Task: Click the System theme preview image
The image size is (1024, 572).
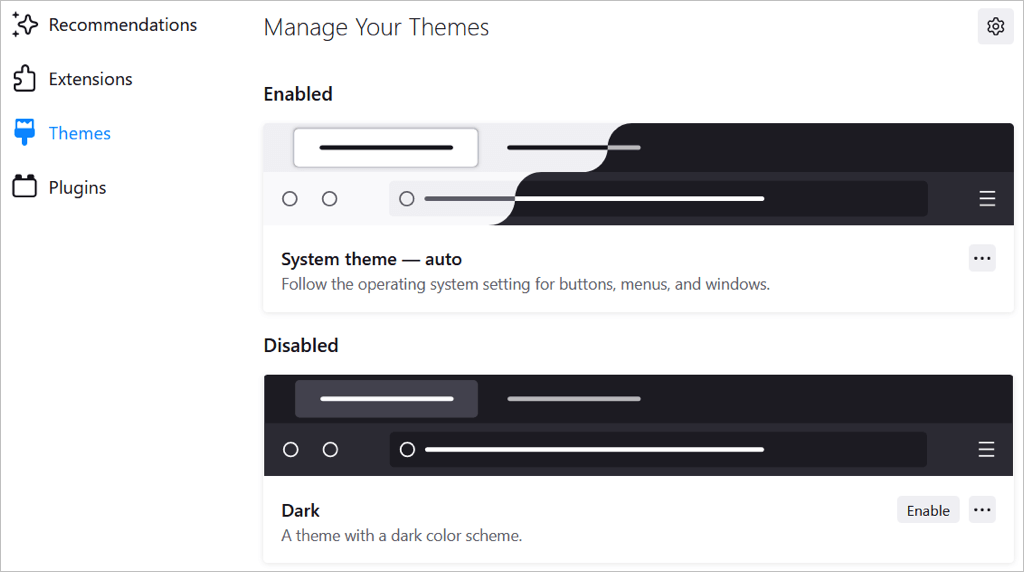Action: pos(638,174)
